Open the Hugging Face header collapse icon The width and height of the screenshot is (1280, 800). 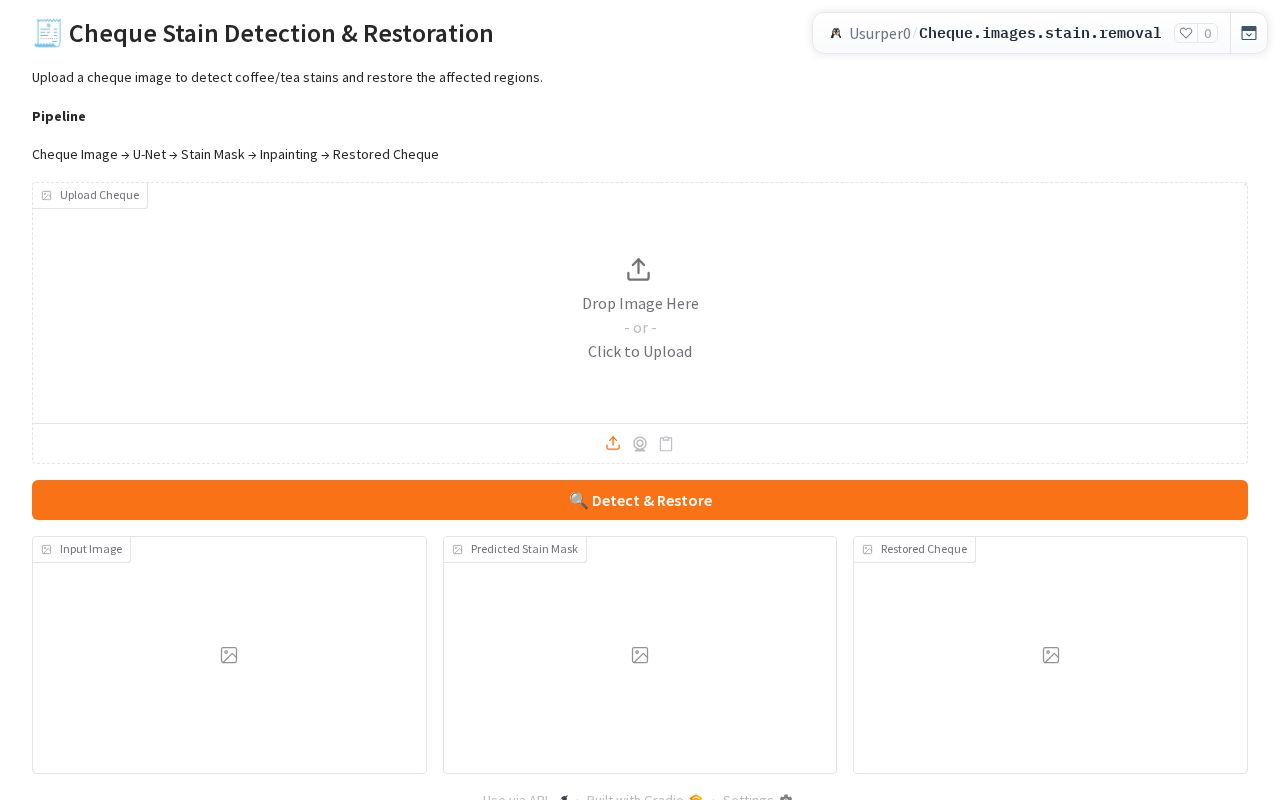(1249, 33)
